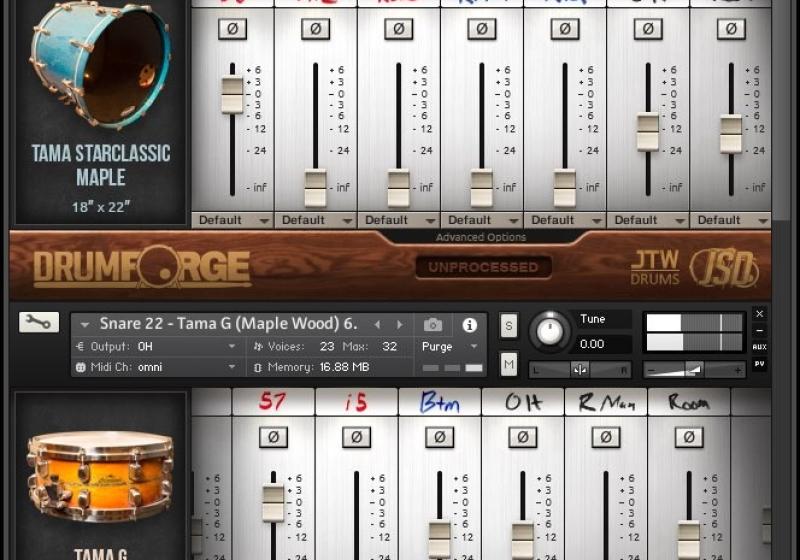The width and height of the screenshot is (800, 560).
Task: Click the AUX button on instrument header
Action: pyautogui.click(x=760, y=347)
